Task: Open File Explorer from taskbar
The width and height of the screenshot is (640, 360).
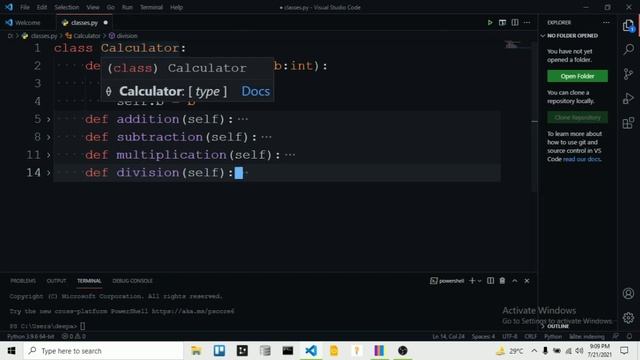Action: (196, 351)
